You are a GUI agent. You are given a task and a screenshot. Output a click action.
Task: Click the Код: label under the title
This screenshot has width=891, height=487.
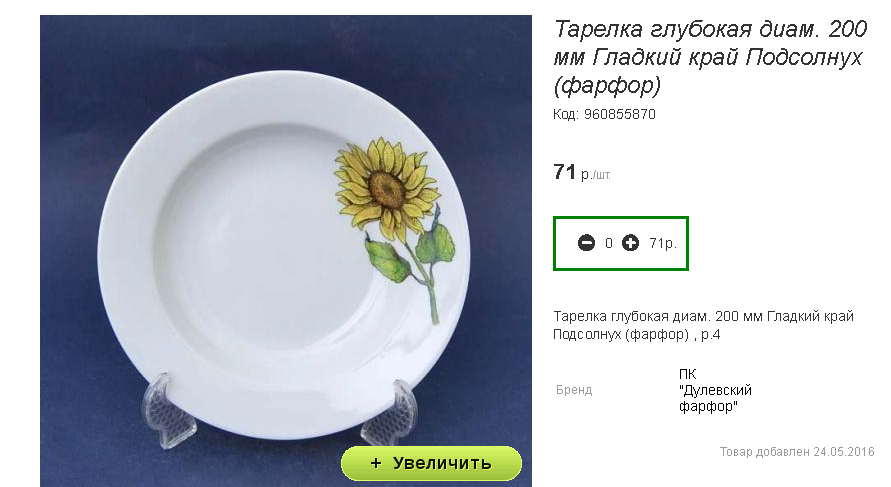tap(566, 114)
